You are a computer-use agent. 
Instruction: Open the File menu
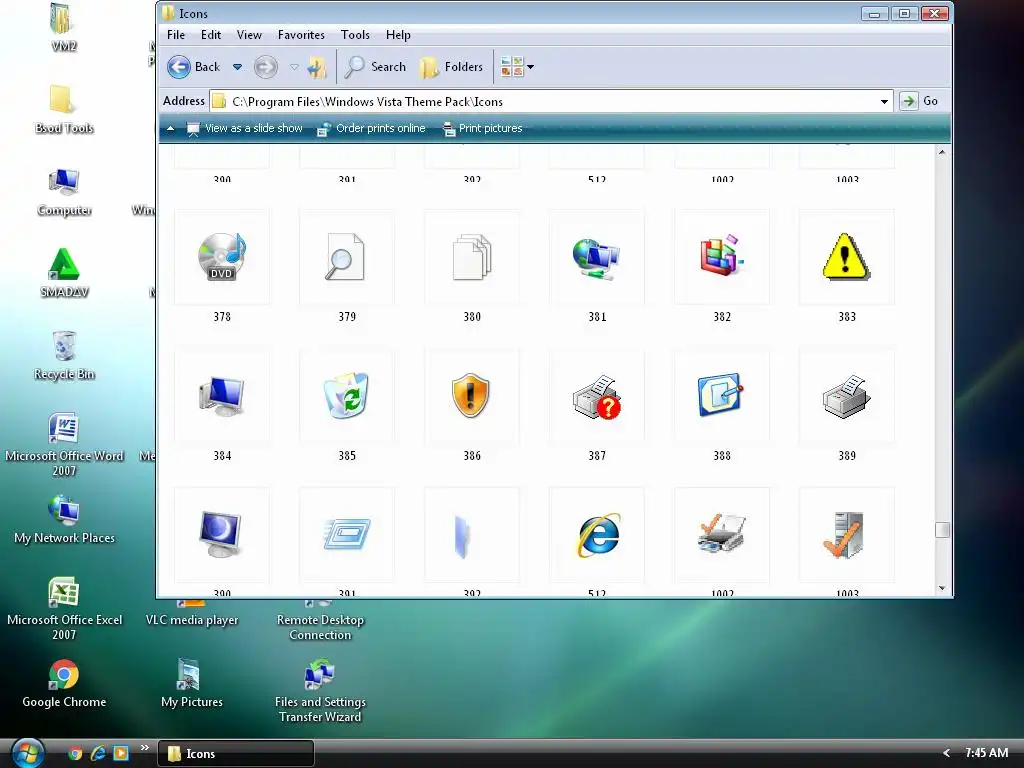176,35
